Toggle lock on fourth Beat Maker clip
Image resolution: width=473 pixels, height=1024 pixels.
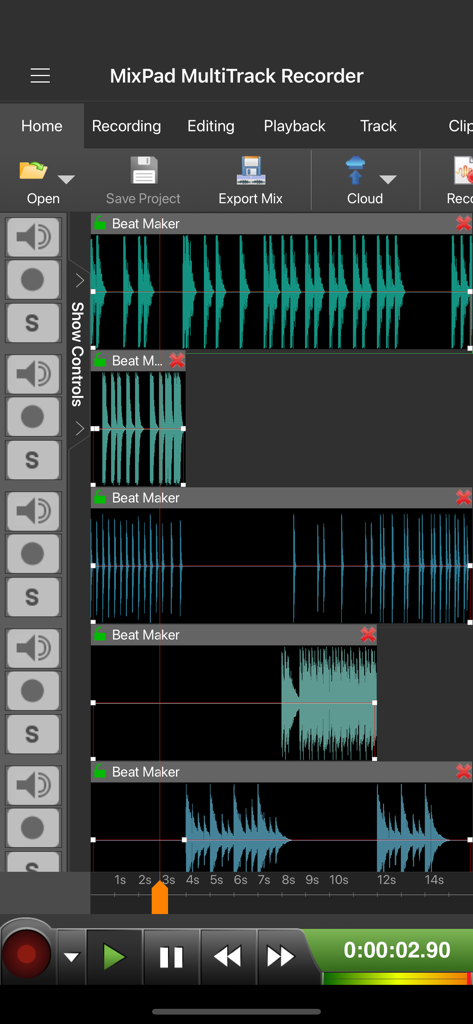(100, 635)
